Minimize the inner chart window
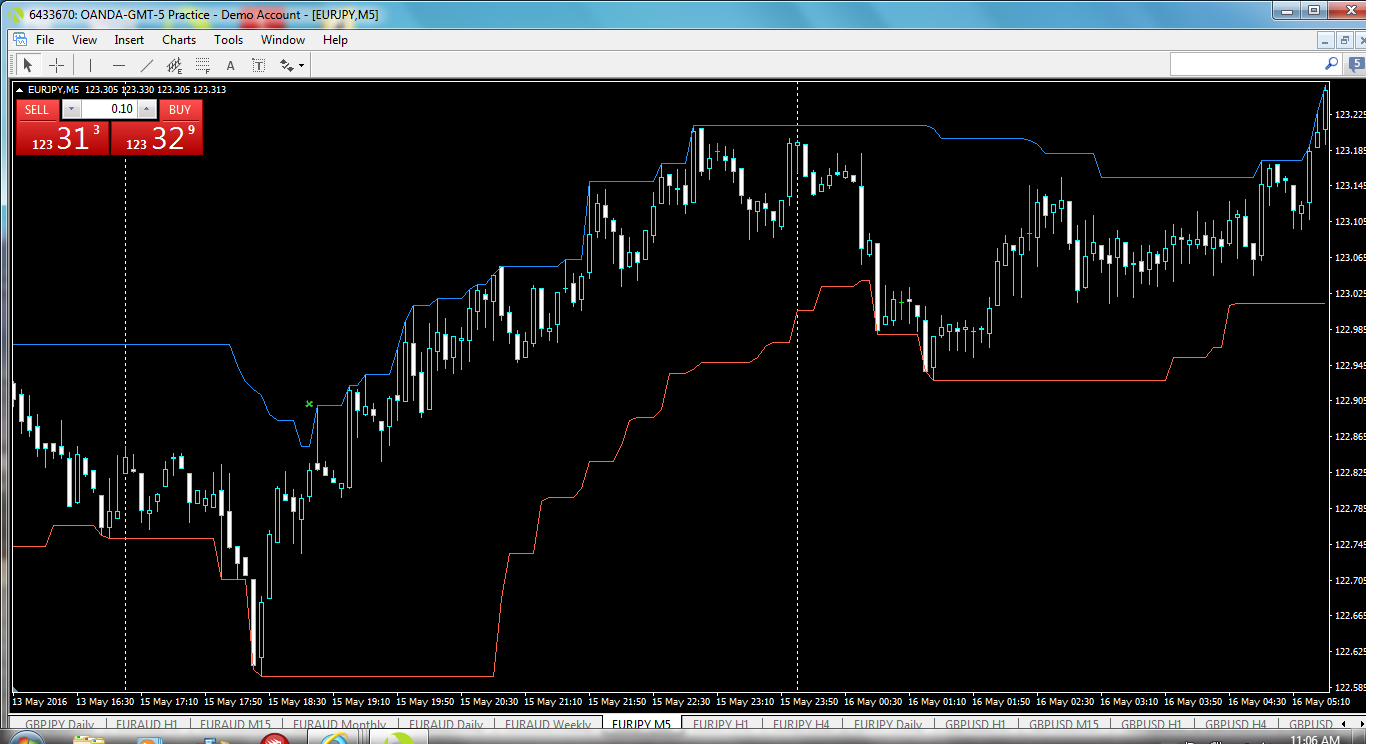The image size is (1382, 744). [1326, 40]
